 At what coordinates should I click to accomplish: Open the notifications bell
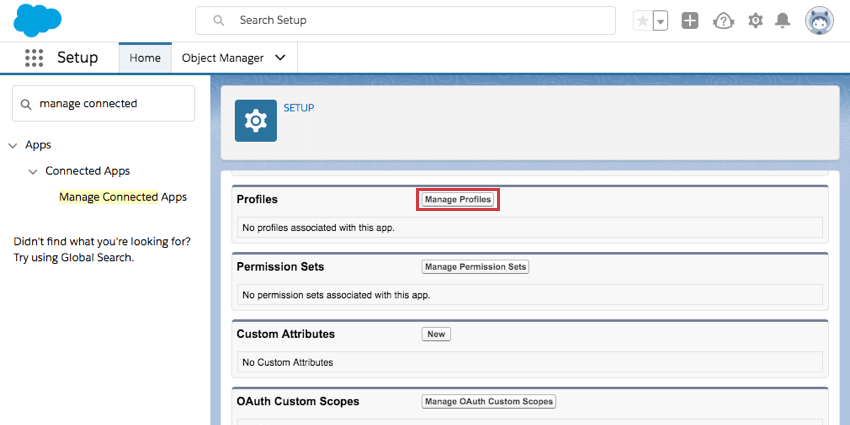click(x=783, y=21)
